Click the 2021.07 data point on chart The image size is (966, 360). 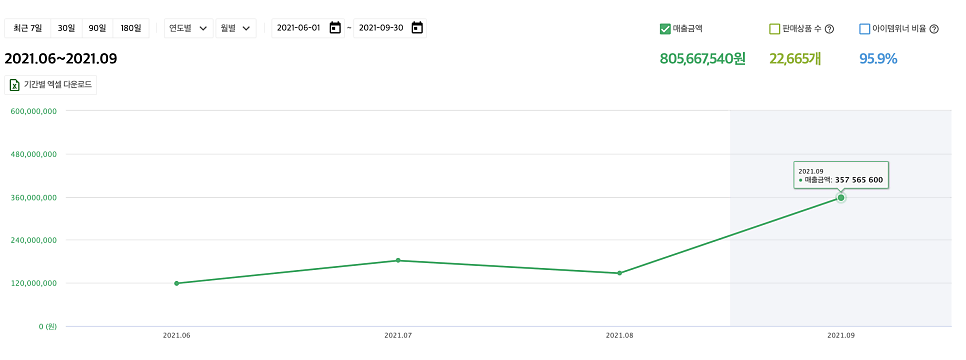pos(398,260)
